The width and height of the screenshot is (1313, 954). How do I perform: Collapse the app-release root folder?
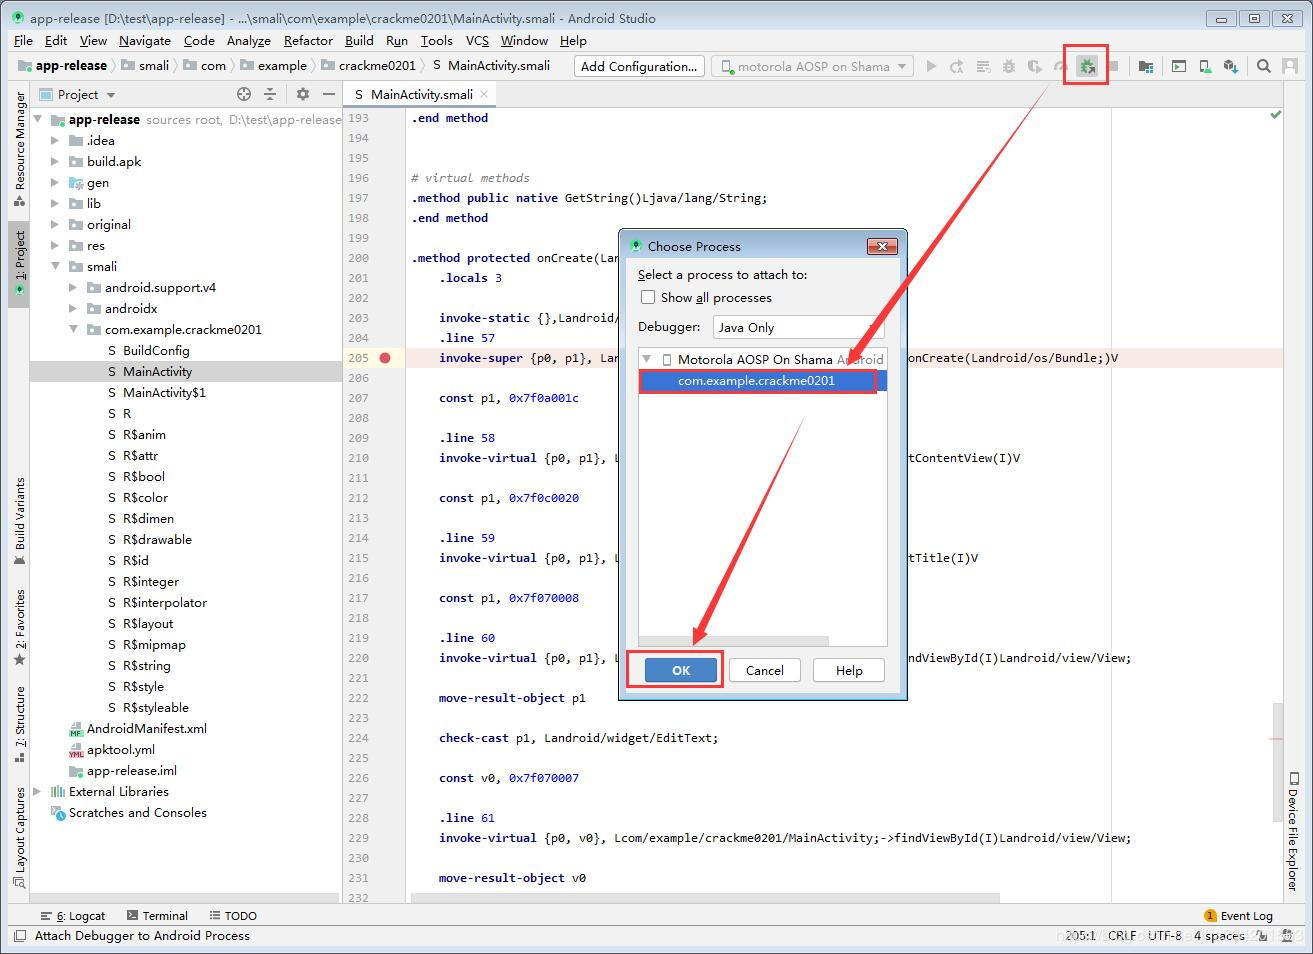point(38,119)
